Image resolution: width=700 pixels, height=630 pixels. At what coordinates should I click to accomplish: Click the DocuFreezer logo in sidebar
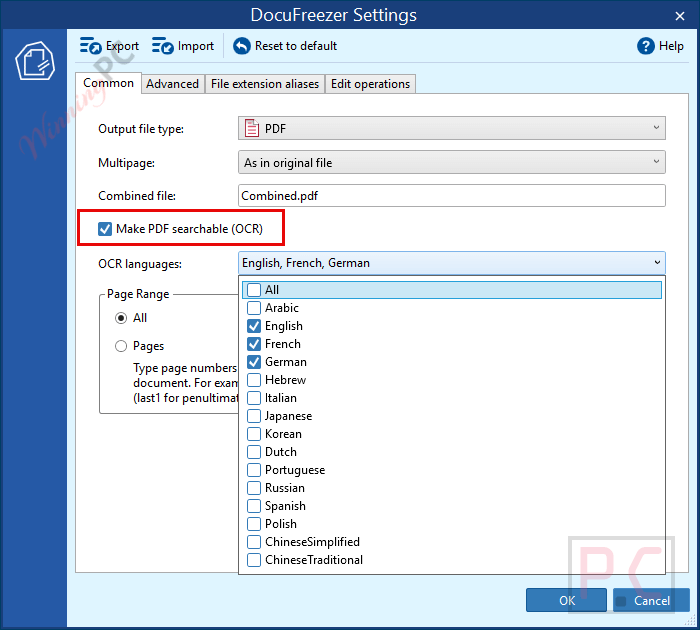35,61
